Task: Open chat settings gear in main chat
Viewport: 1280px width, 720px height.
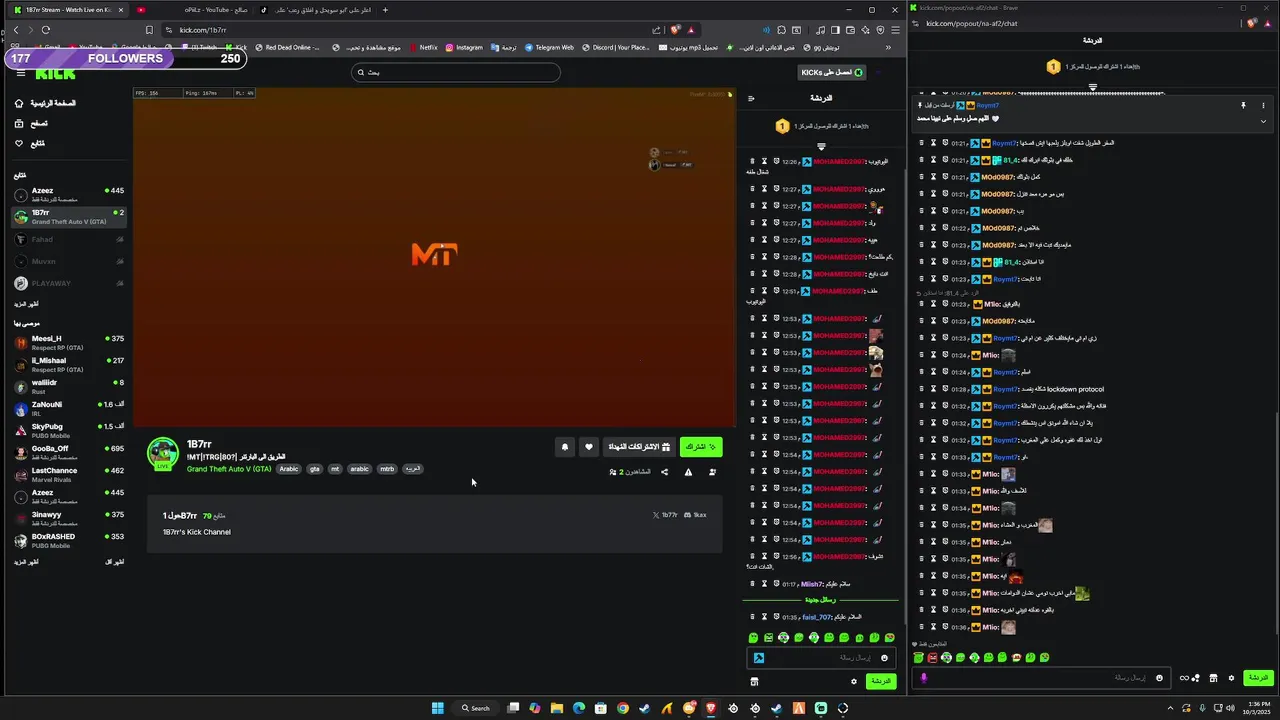Action: (854, 681)
